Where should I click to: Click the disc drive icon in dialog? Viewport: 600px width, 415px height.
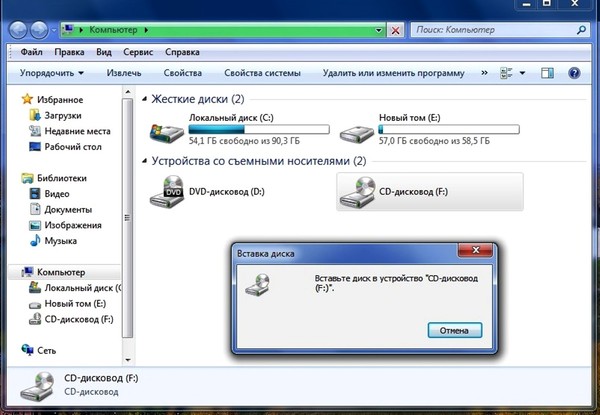pos(258,285)
